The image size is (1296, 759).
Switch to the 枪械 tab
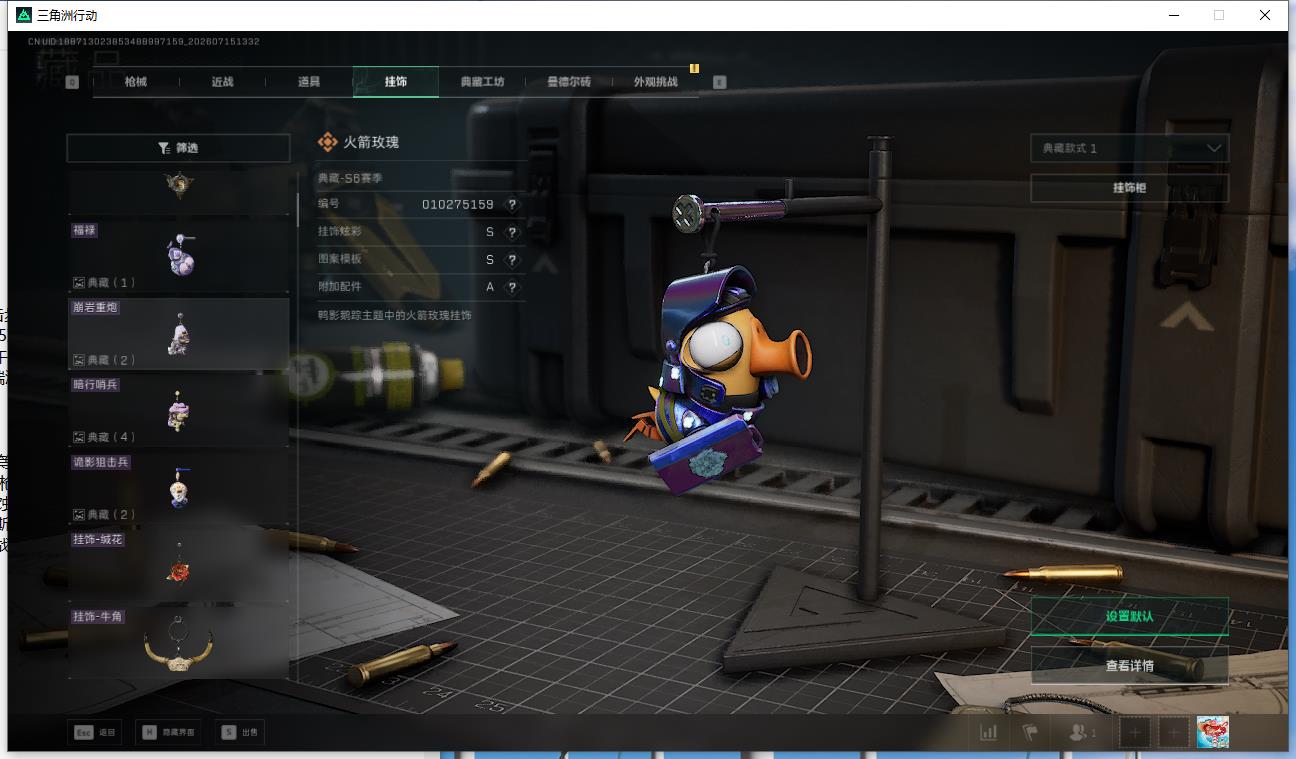point(136,82)
